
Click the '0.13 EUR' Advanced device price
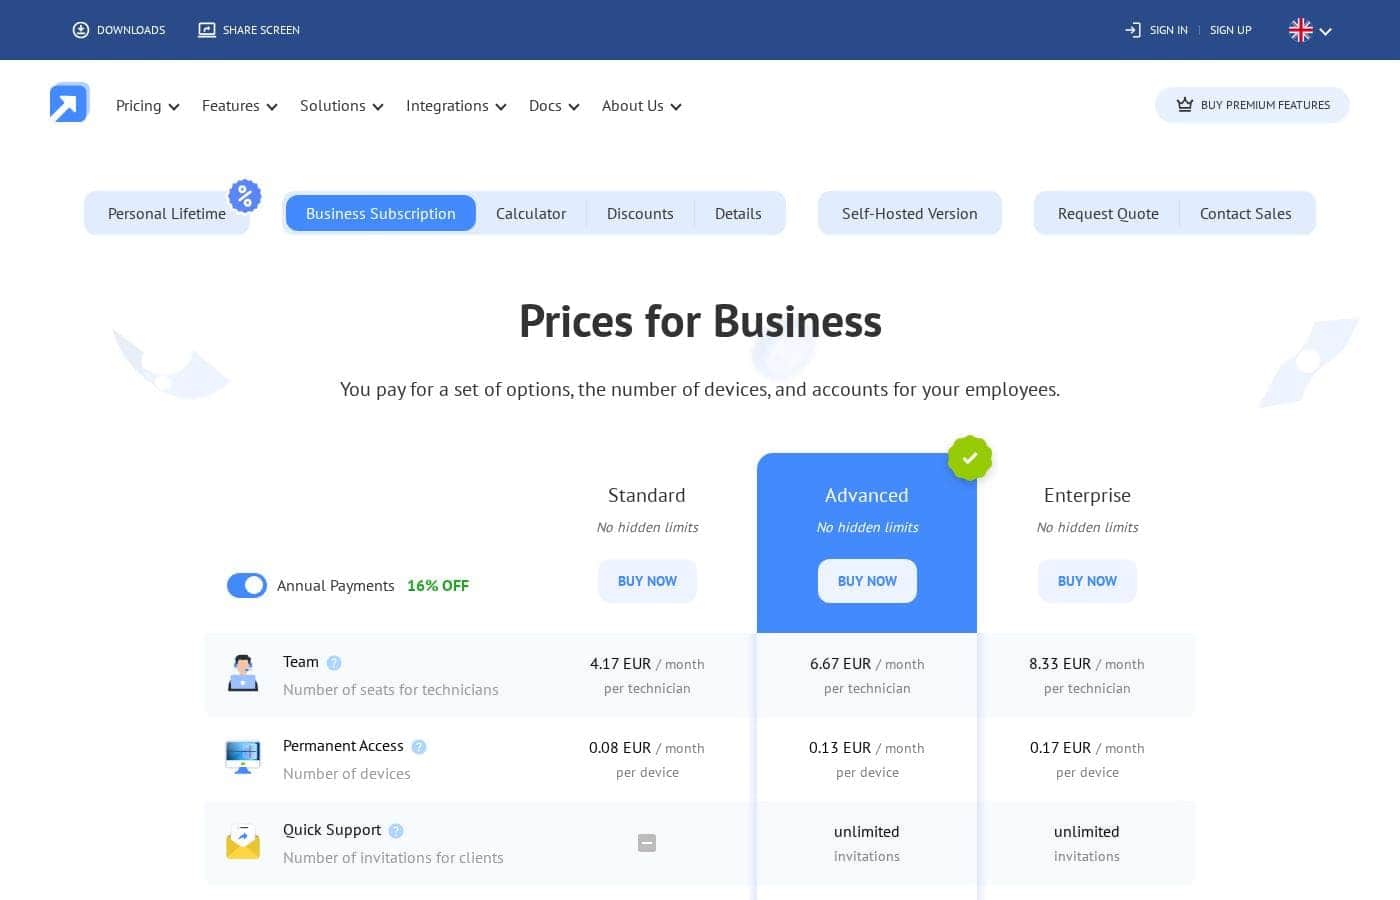[840, 748]
